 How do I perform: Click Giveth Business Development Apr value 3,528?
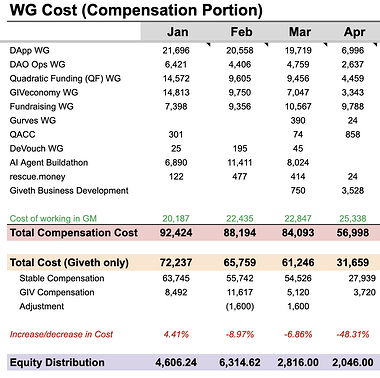353,191
